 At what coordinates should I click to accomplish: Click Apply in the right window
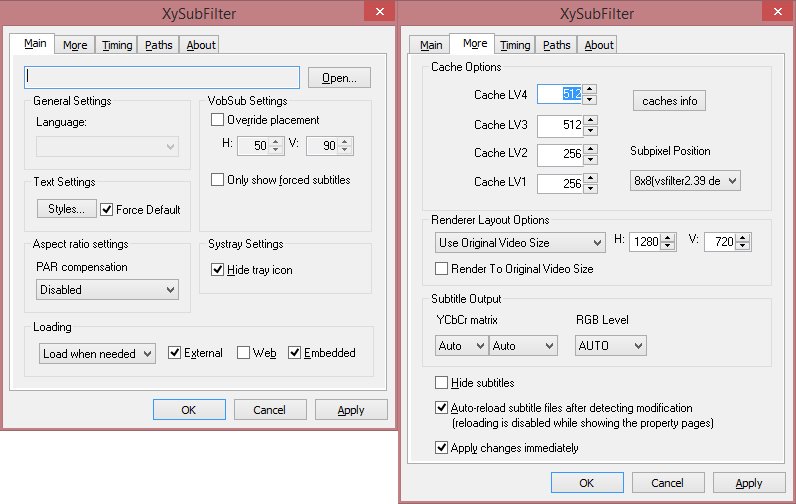pyautogui.click(x=749, y=483)
